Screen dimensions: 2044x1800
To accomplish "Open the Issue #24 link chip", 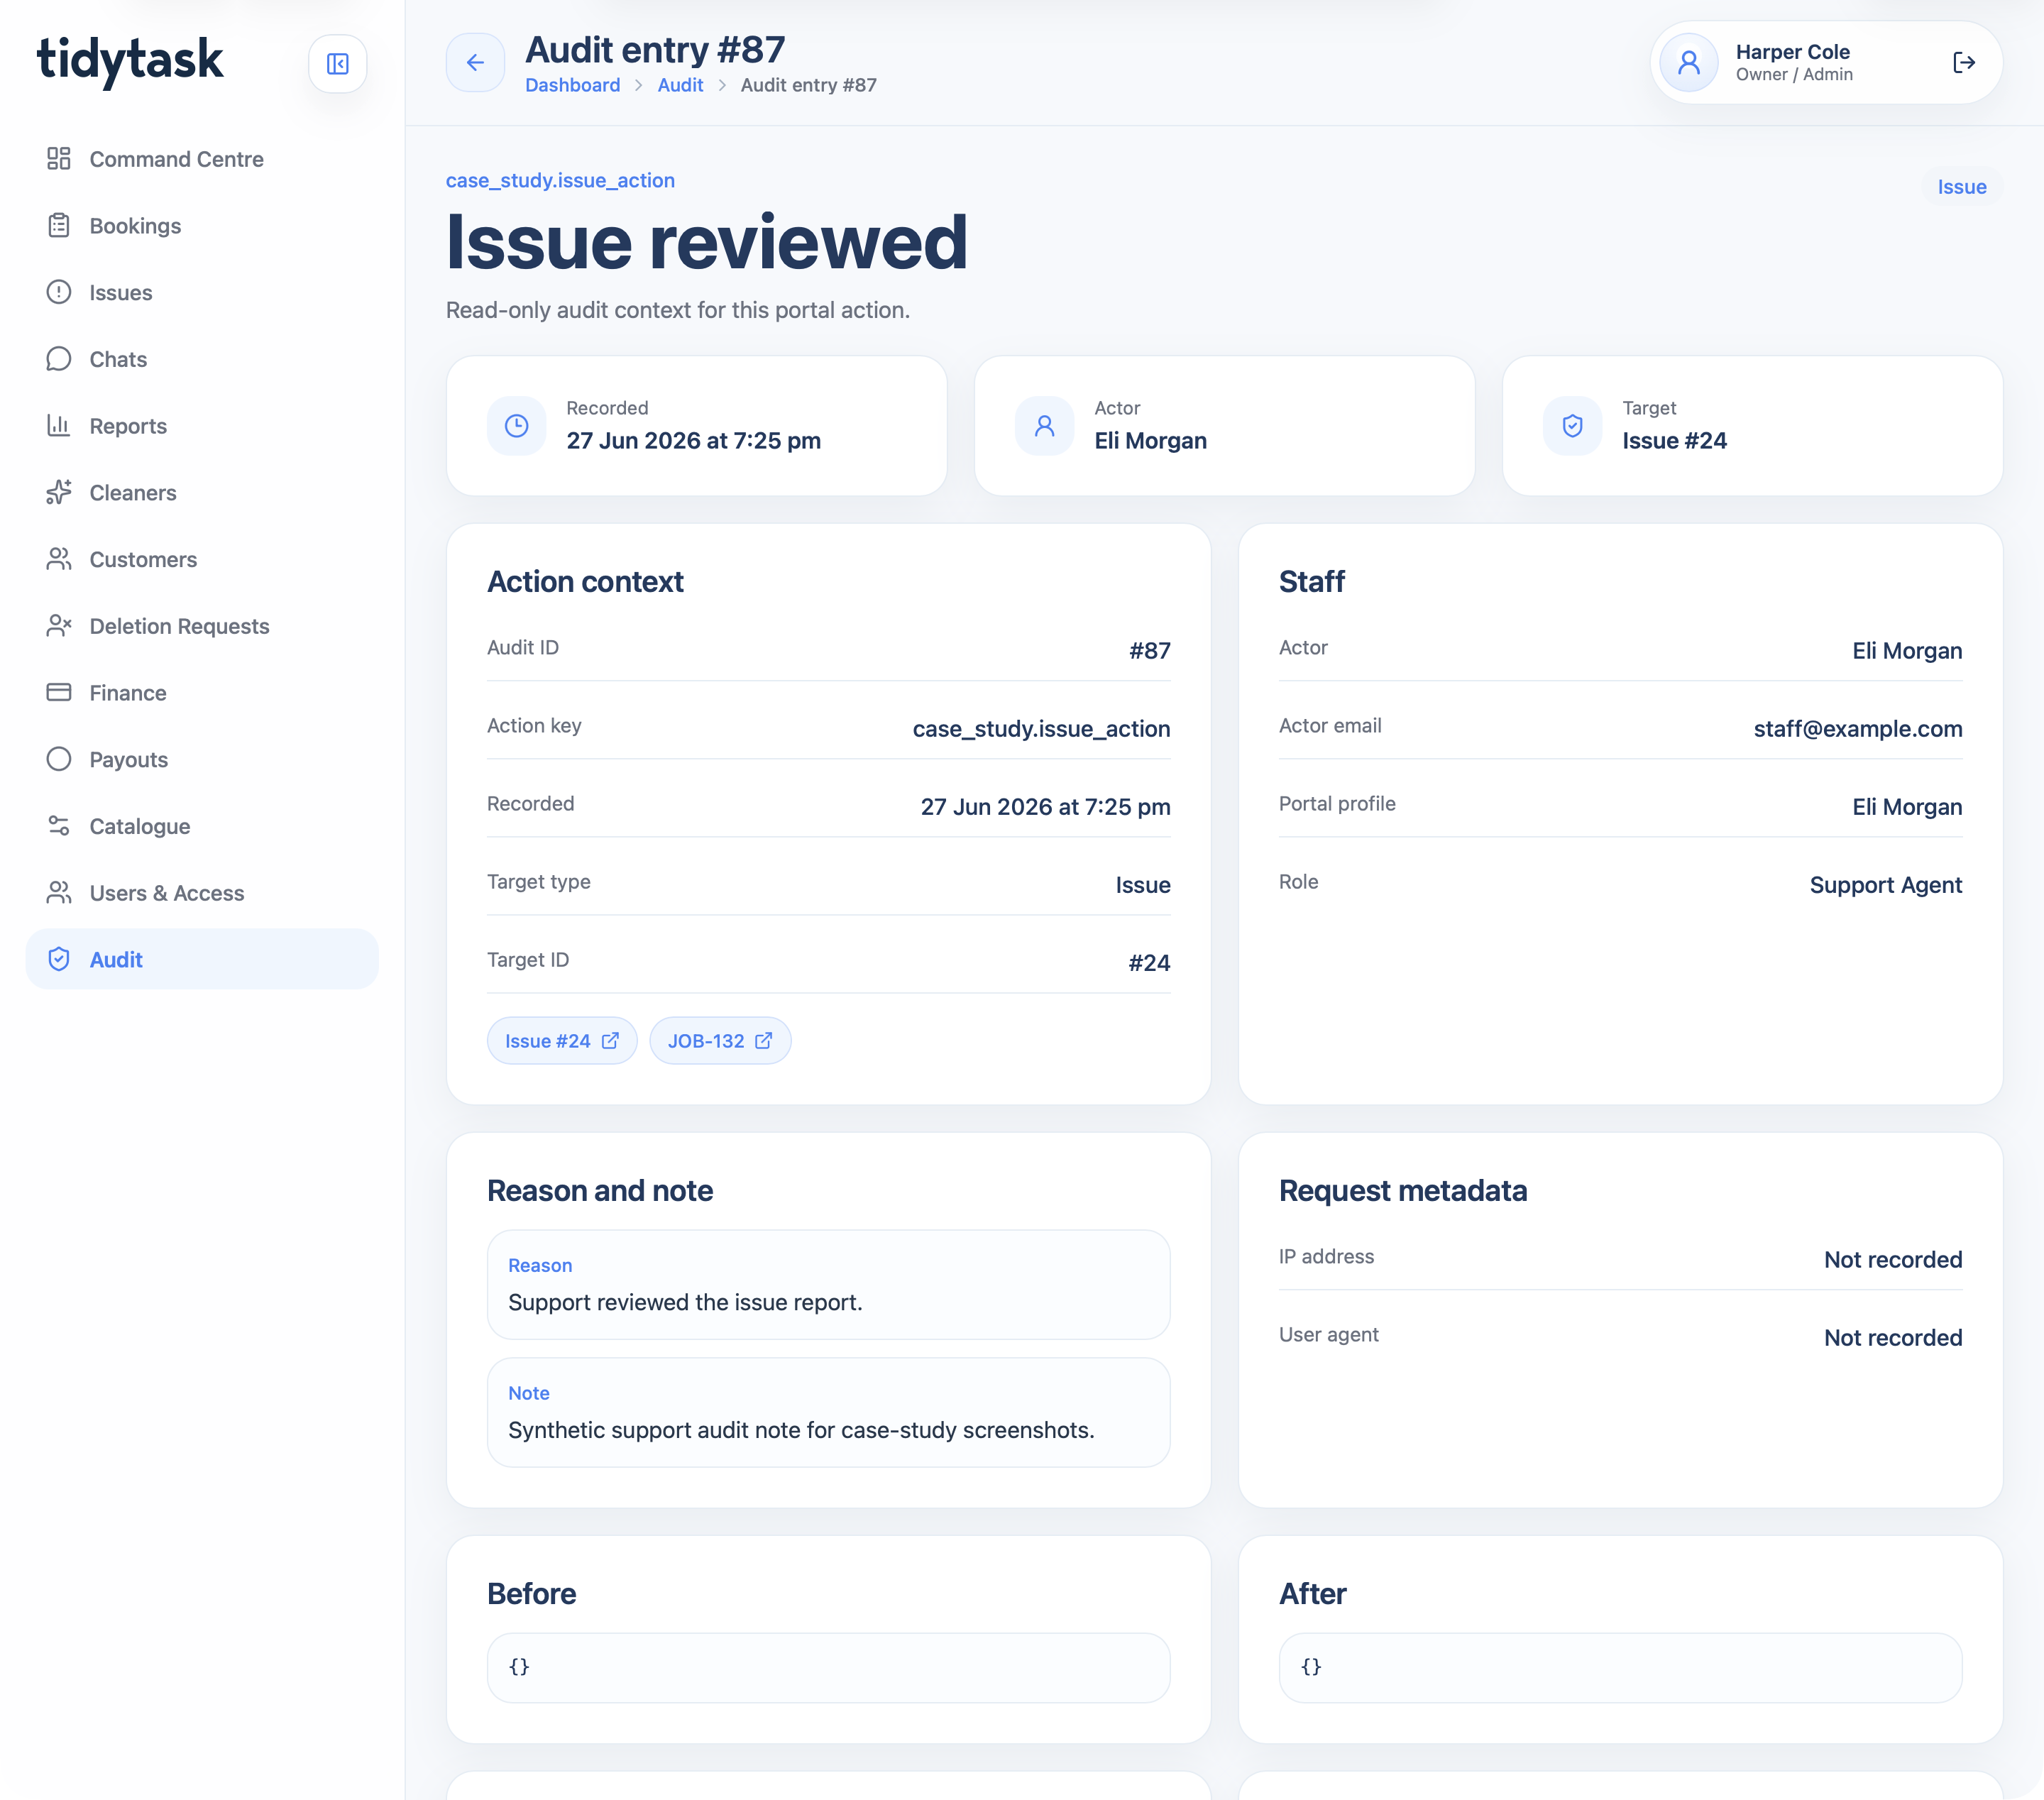I will 562,1041.
